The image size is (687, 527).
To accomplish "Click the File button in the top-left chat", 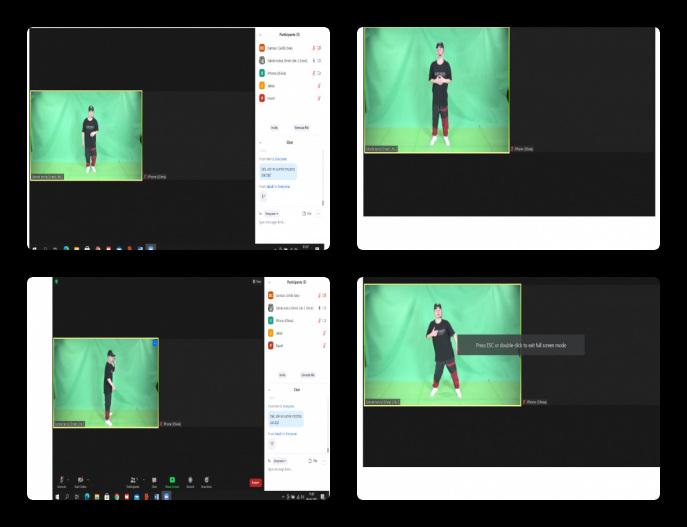I will tap(307, 213).
